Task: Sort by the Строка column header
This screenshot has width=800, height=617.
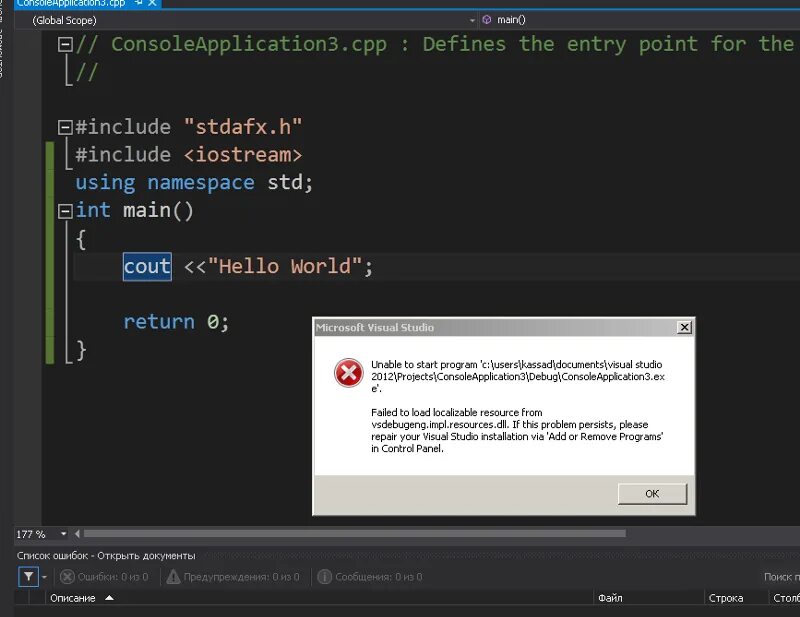Action: tap(736, 598)
